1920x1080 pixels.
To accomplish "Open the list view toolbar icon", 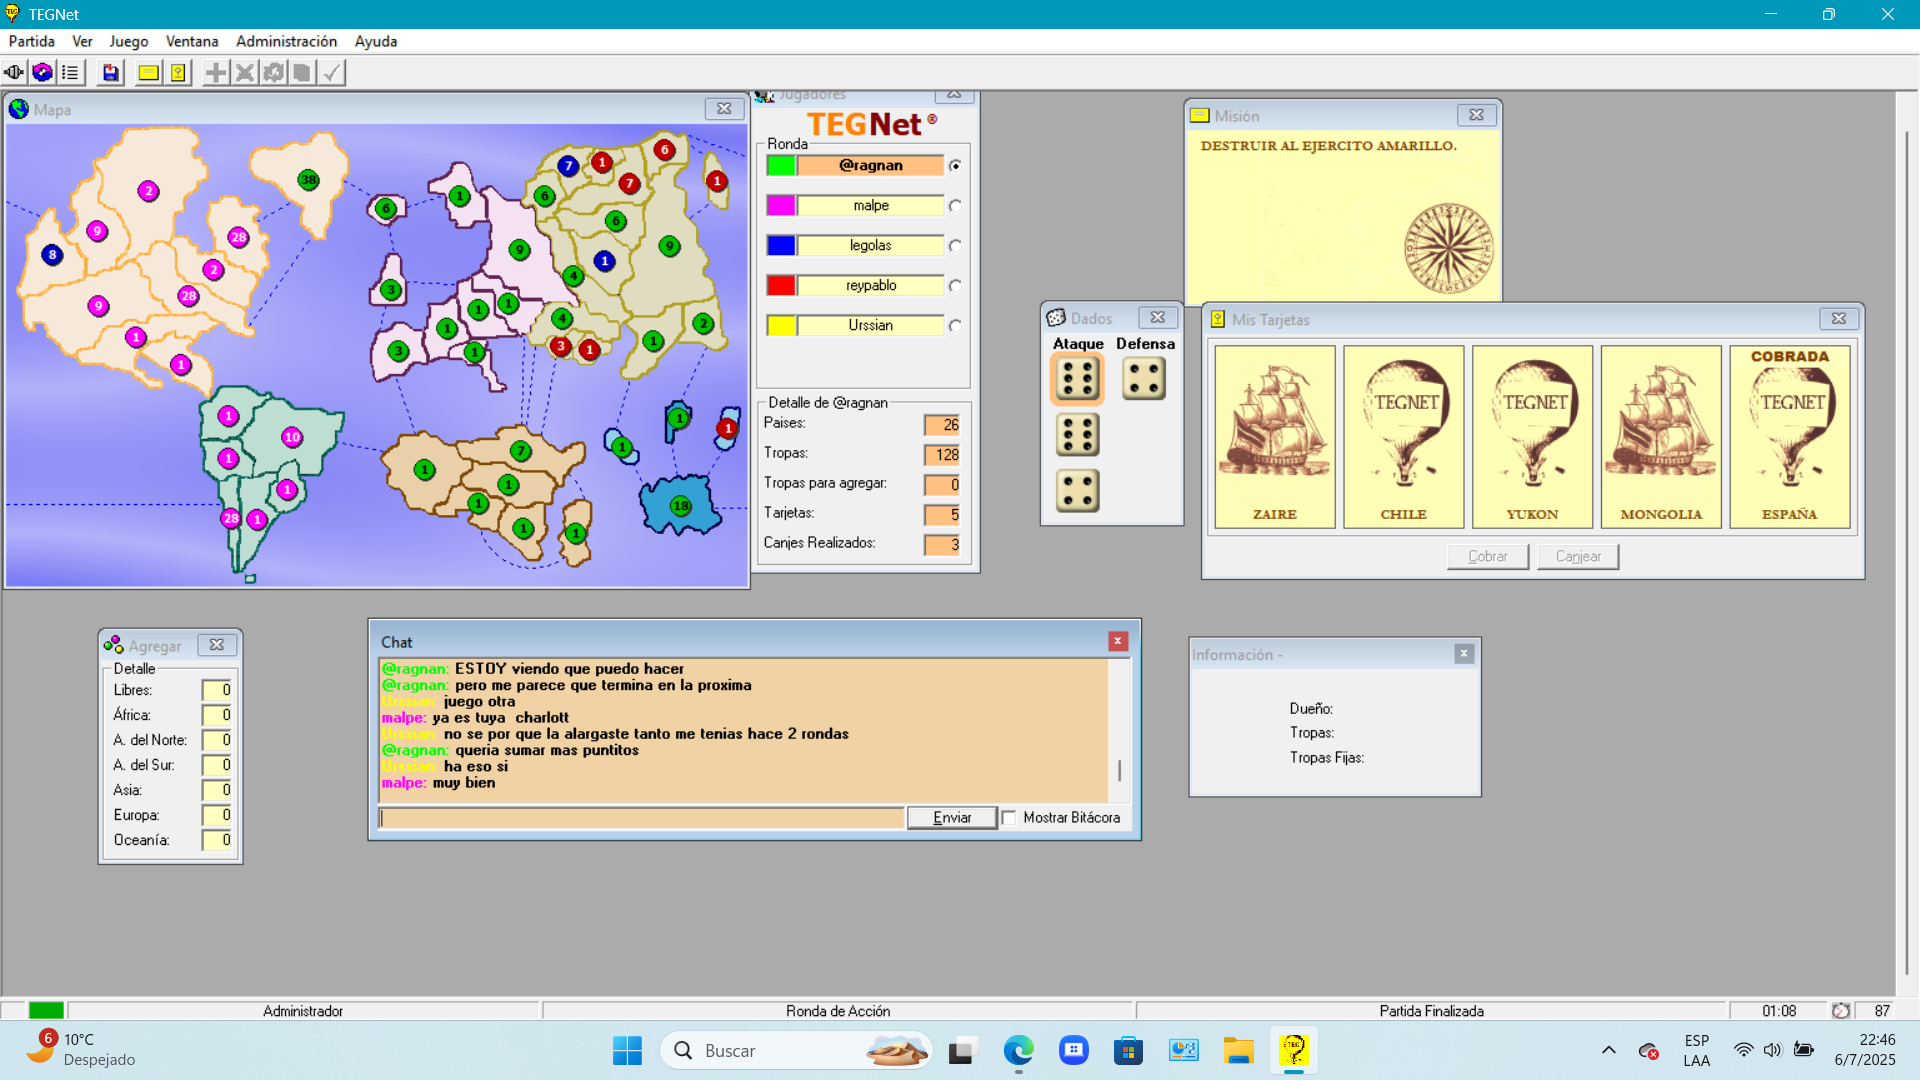I will [70, 72].
